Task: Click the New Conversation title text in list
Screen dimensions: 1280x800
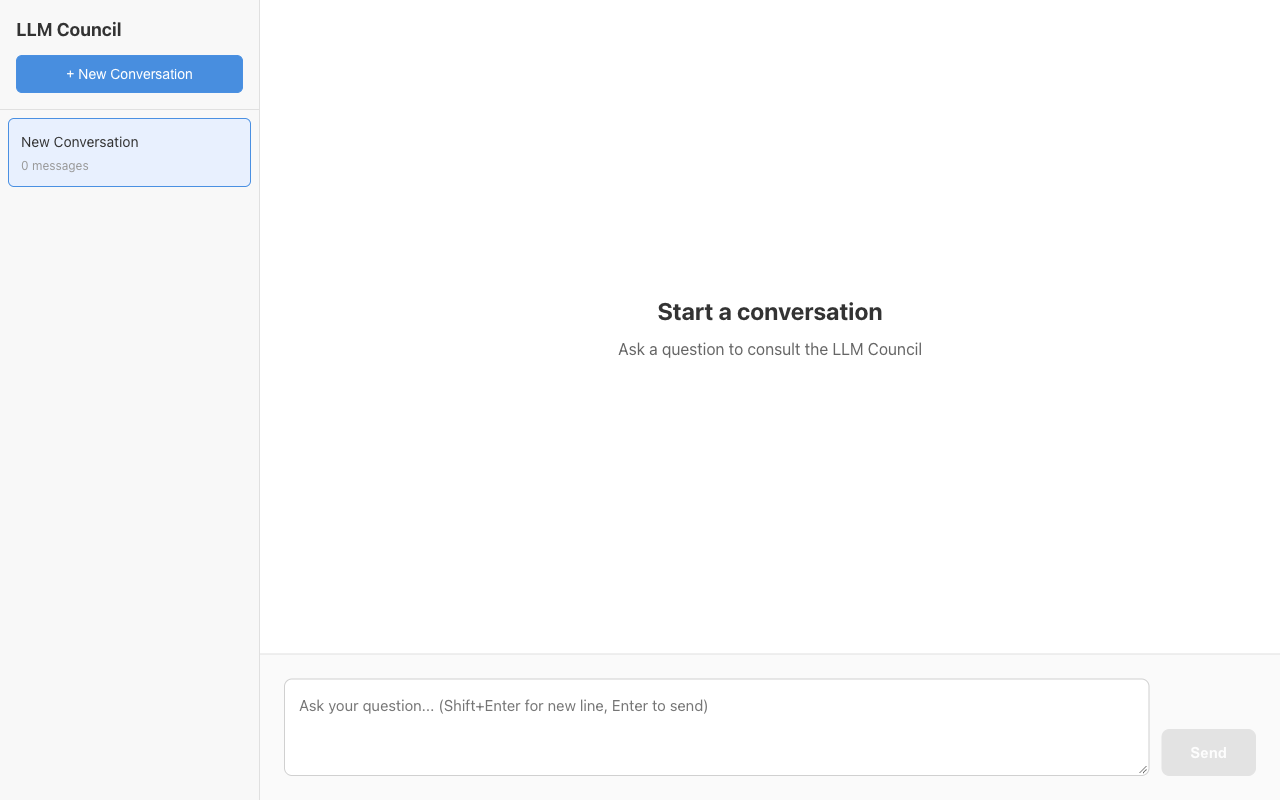Action: [x=80, y=142]
